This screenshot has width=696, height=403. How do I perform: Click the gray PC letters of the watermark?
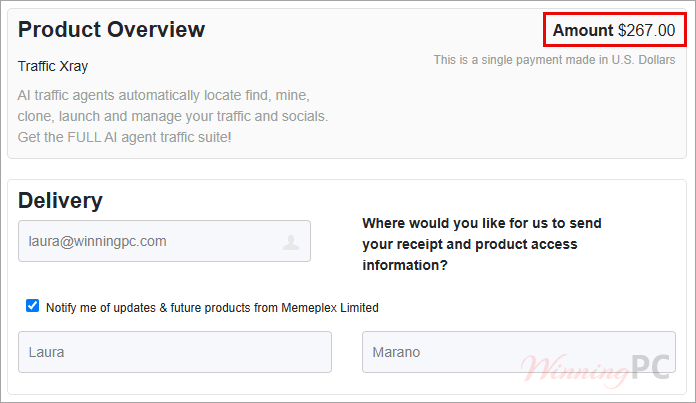coord(650,367)
